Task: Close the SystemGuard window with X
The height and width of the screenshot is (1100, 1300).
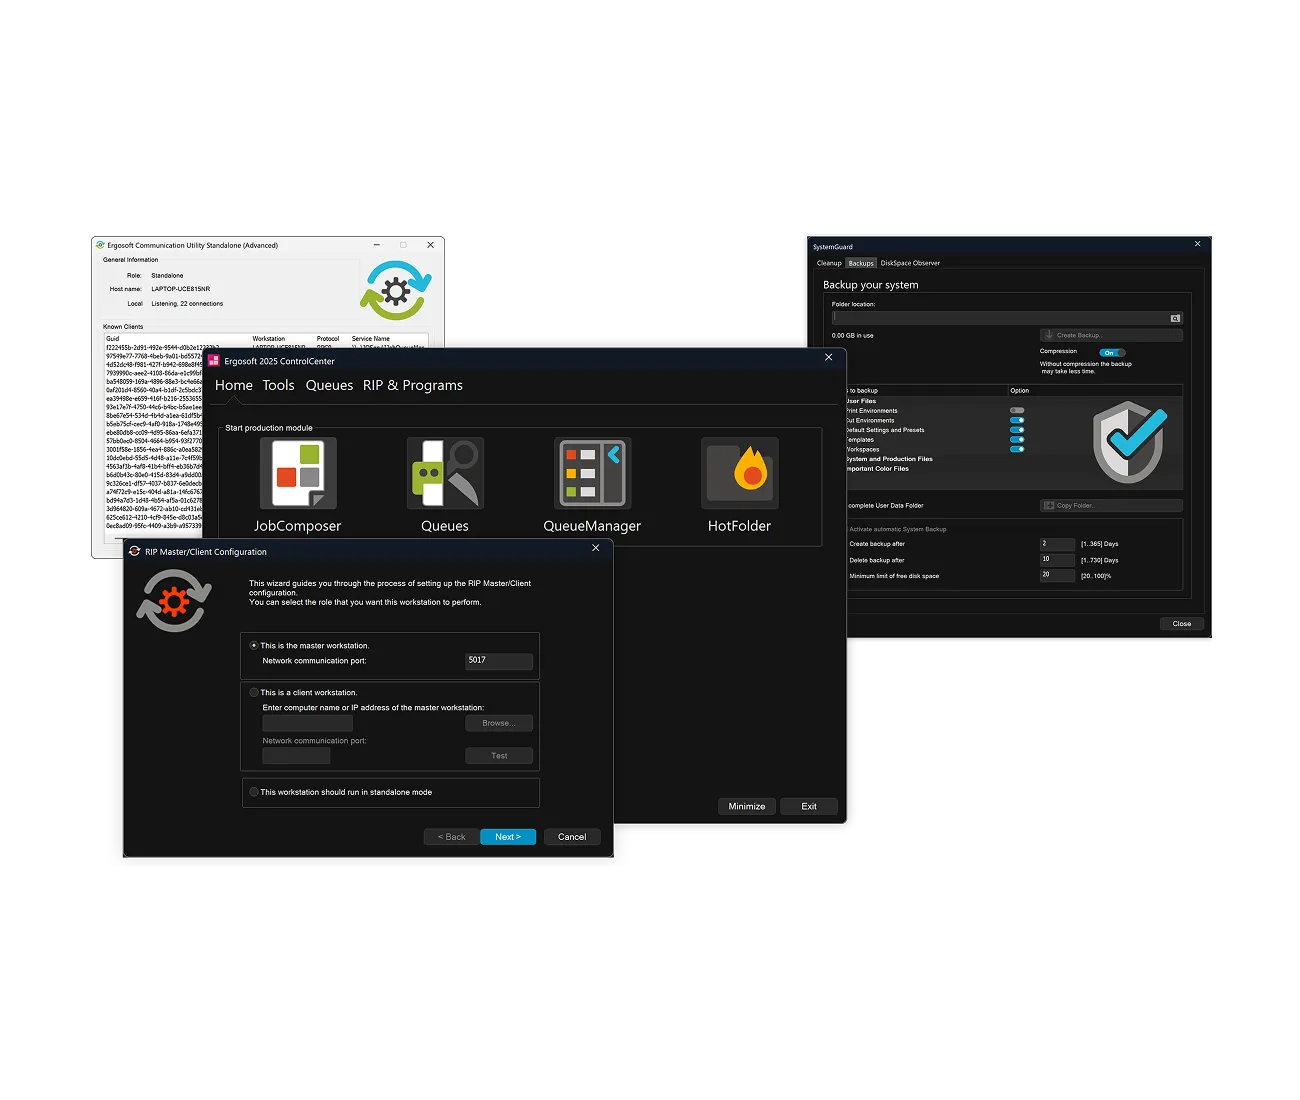Action: click(x=1197, y=244)
